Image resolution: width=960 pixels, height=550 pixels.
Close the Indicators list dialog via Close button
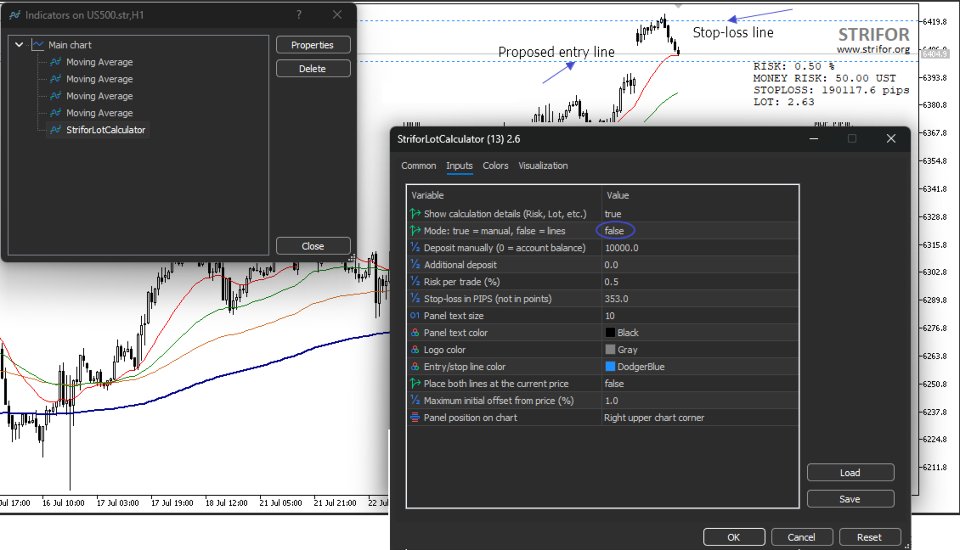pos(313,246)
